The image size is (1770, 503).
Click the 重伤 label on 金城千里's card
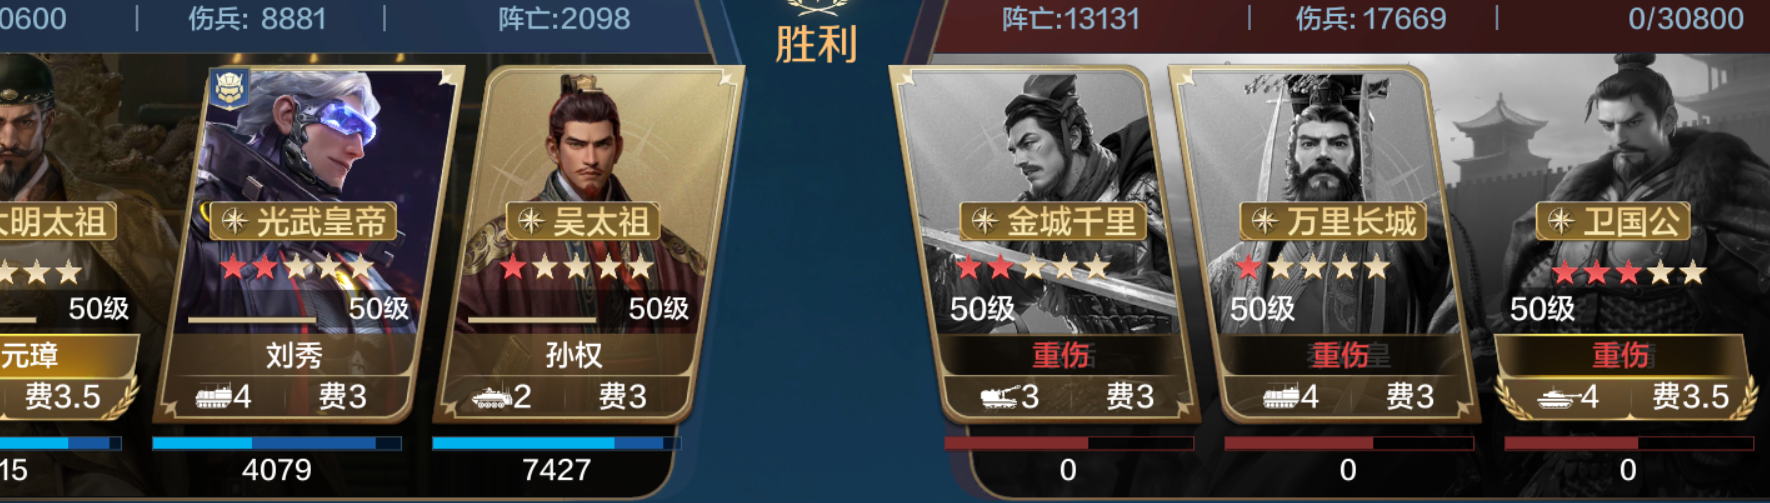point(1061,355)
